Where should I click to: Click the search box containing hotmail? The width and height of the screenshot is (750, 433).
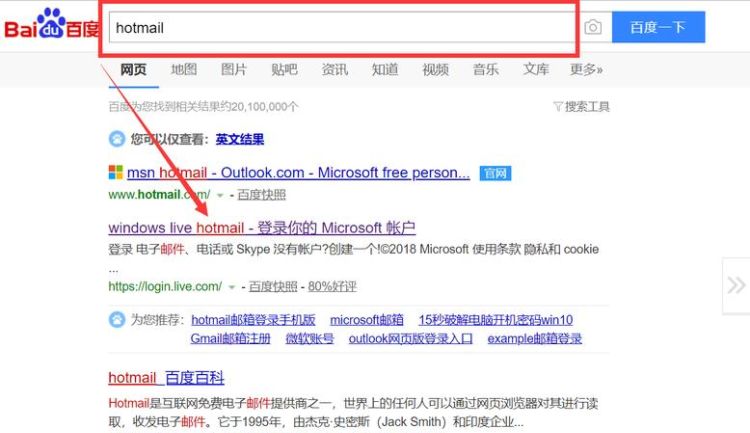[x=342, y=28]
